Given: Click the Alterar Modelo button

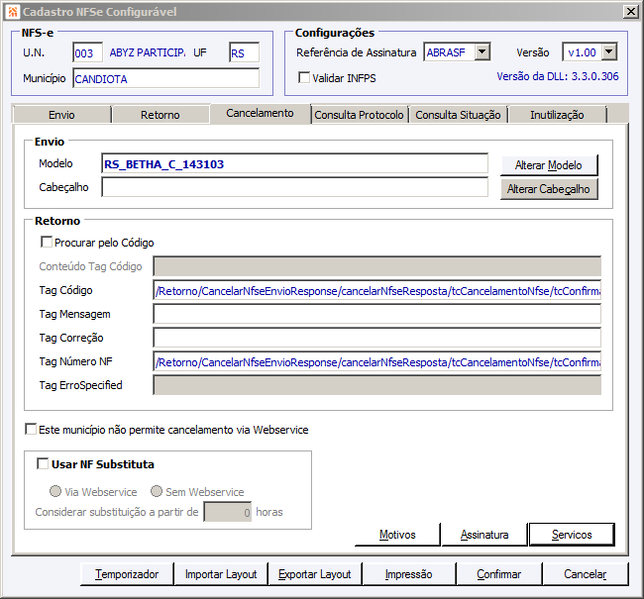Looking at the screenshot, I should (x=549, y=165).
